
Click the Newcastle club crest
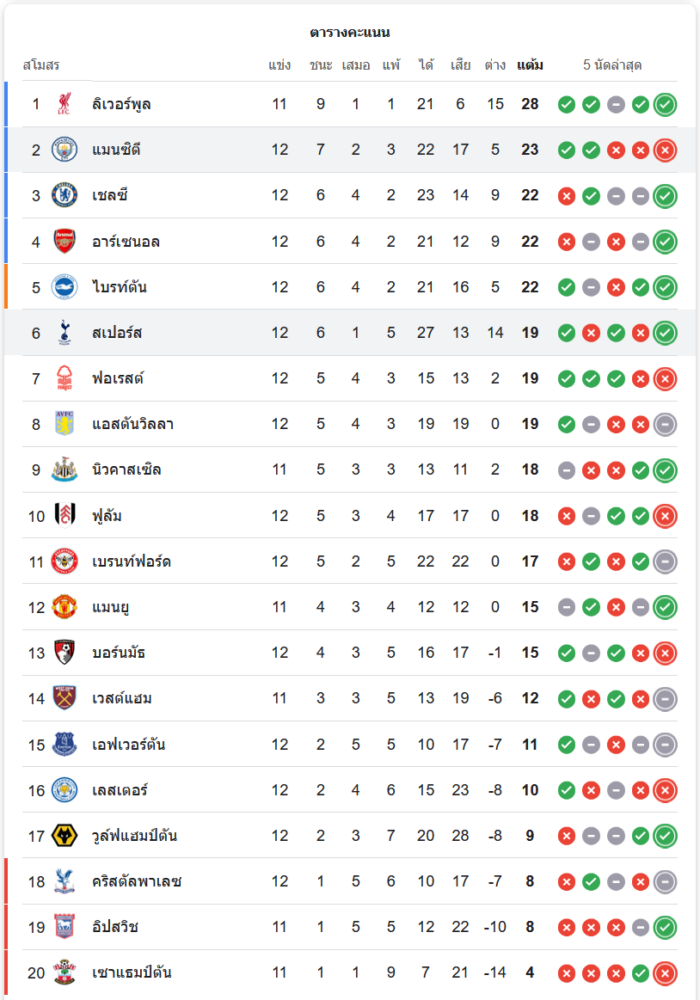coord(65,470)
